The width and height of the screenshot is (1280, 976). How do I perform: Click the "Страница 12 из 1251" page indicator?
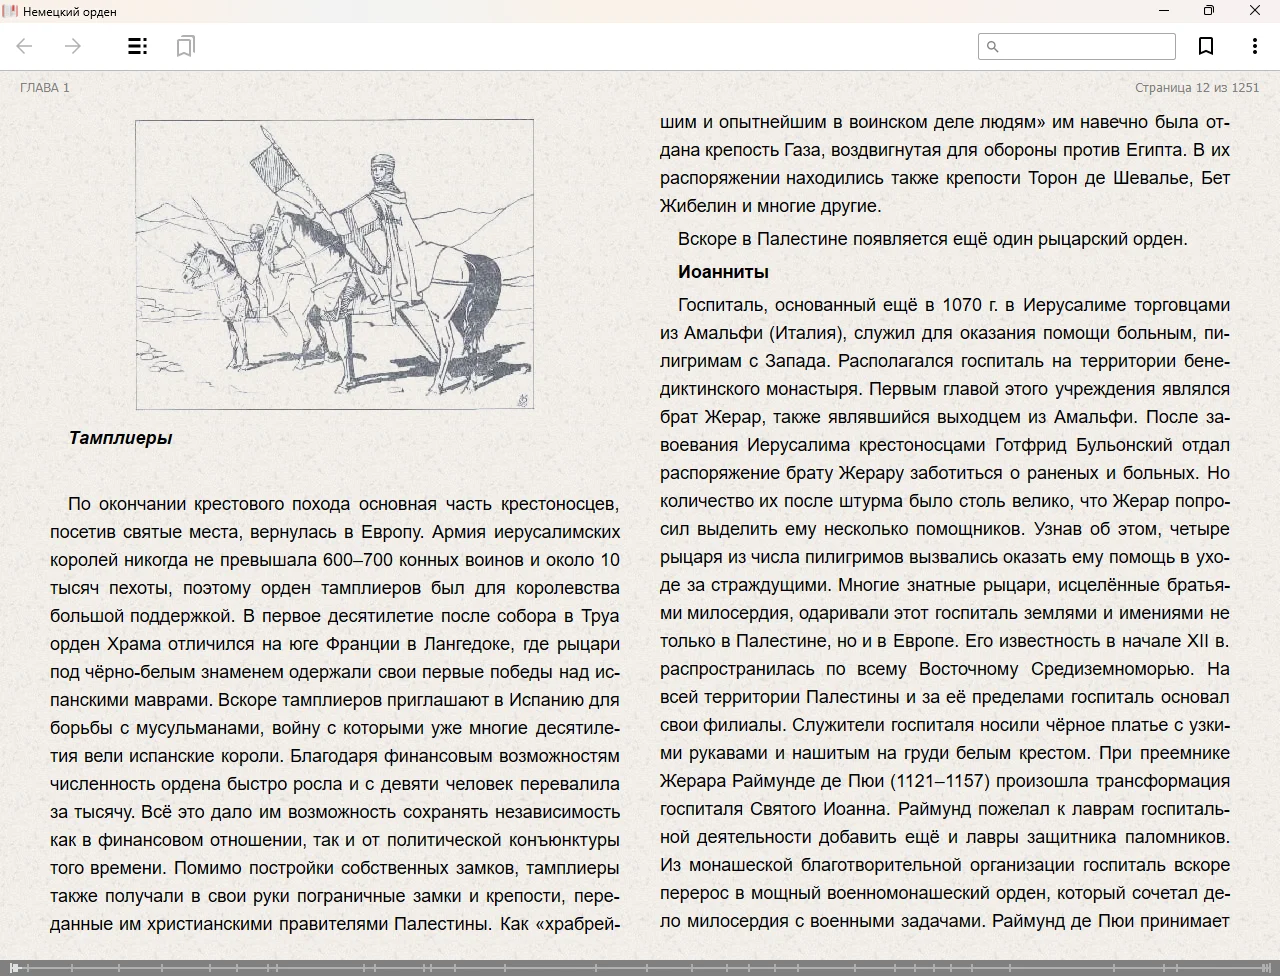tap(1197, 88)
